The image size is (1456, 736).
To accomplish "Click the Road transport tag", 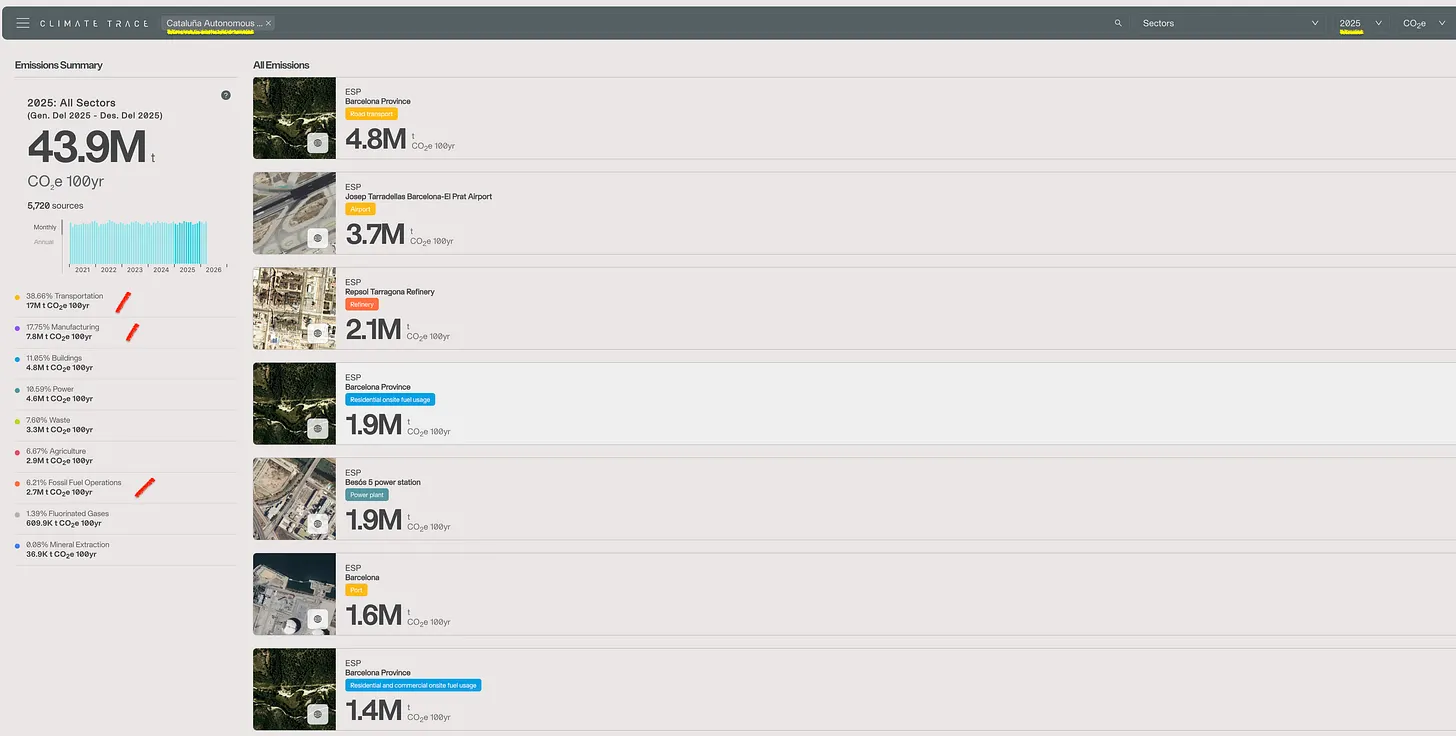I will click(371, 114).
